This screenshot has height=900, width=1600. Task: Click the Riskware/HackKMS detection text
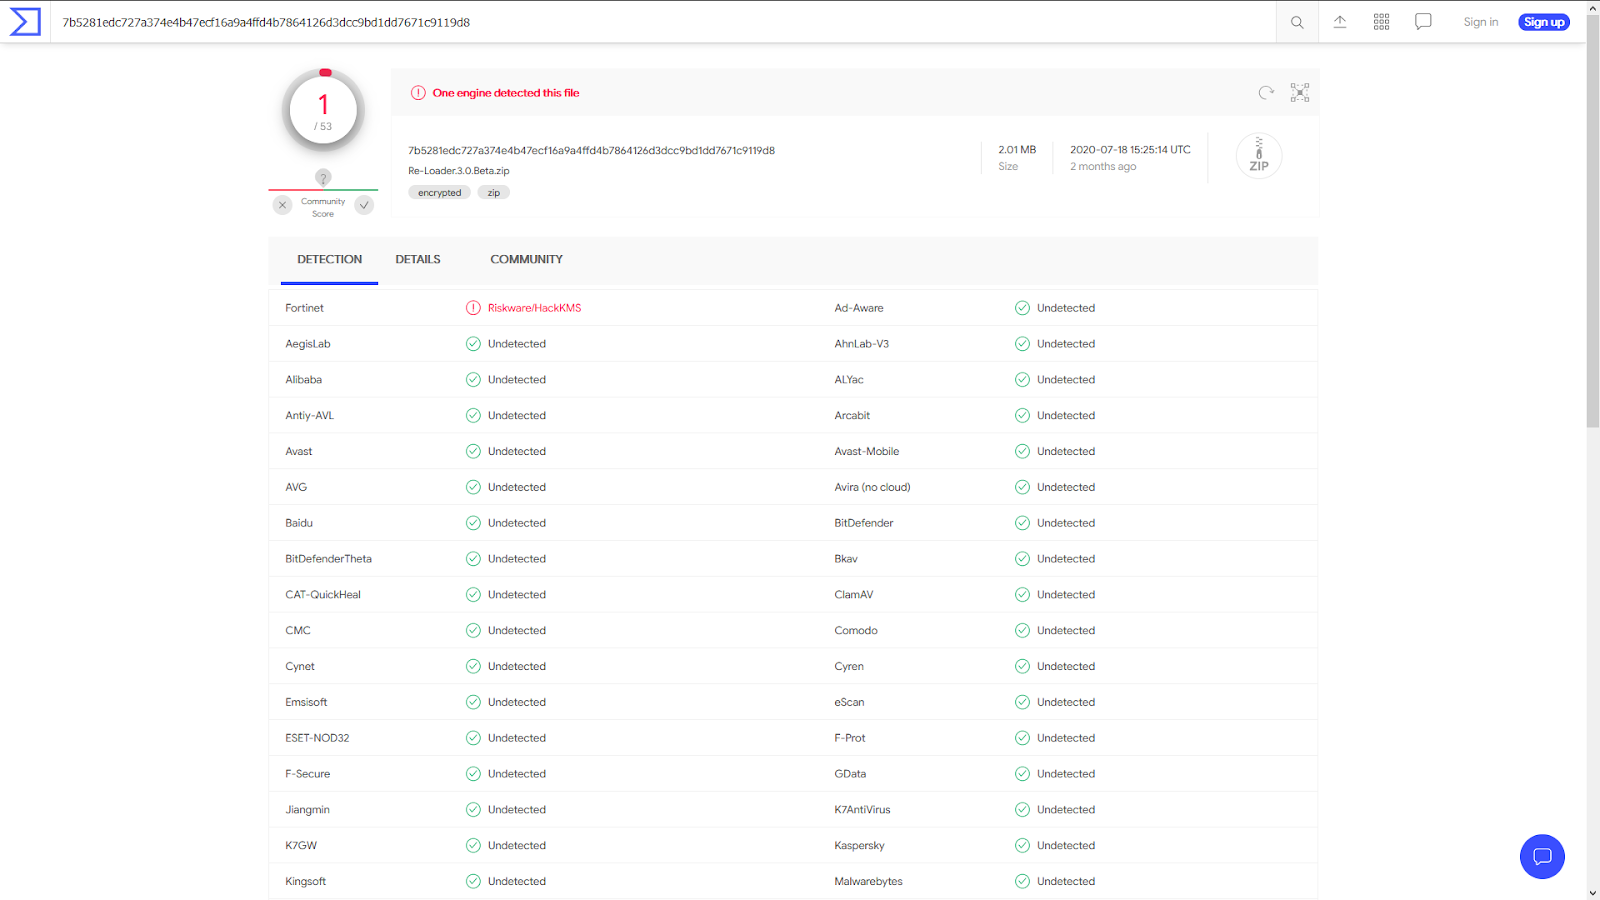point(534,308)
